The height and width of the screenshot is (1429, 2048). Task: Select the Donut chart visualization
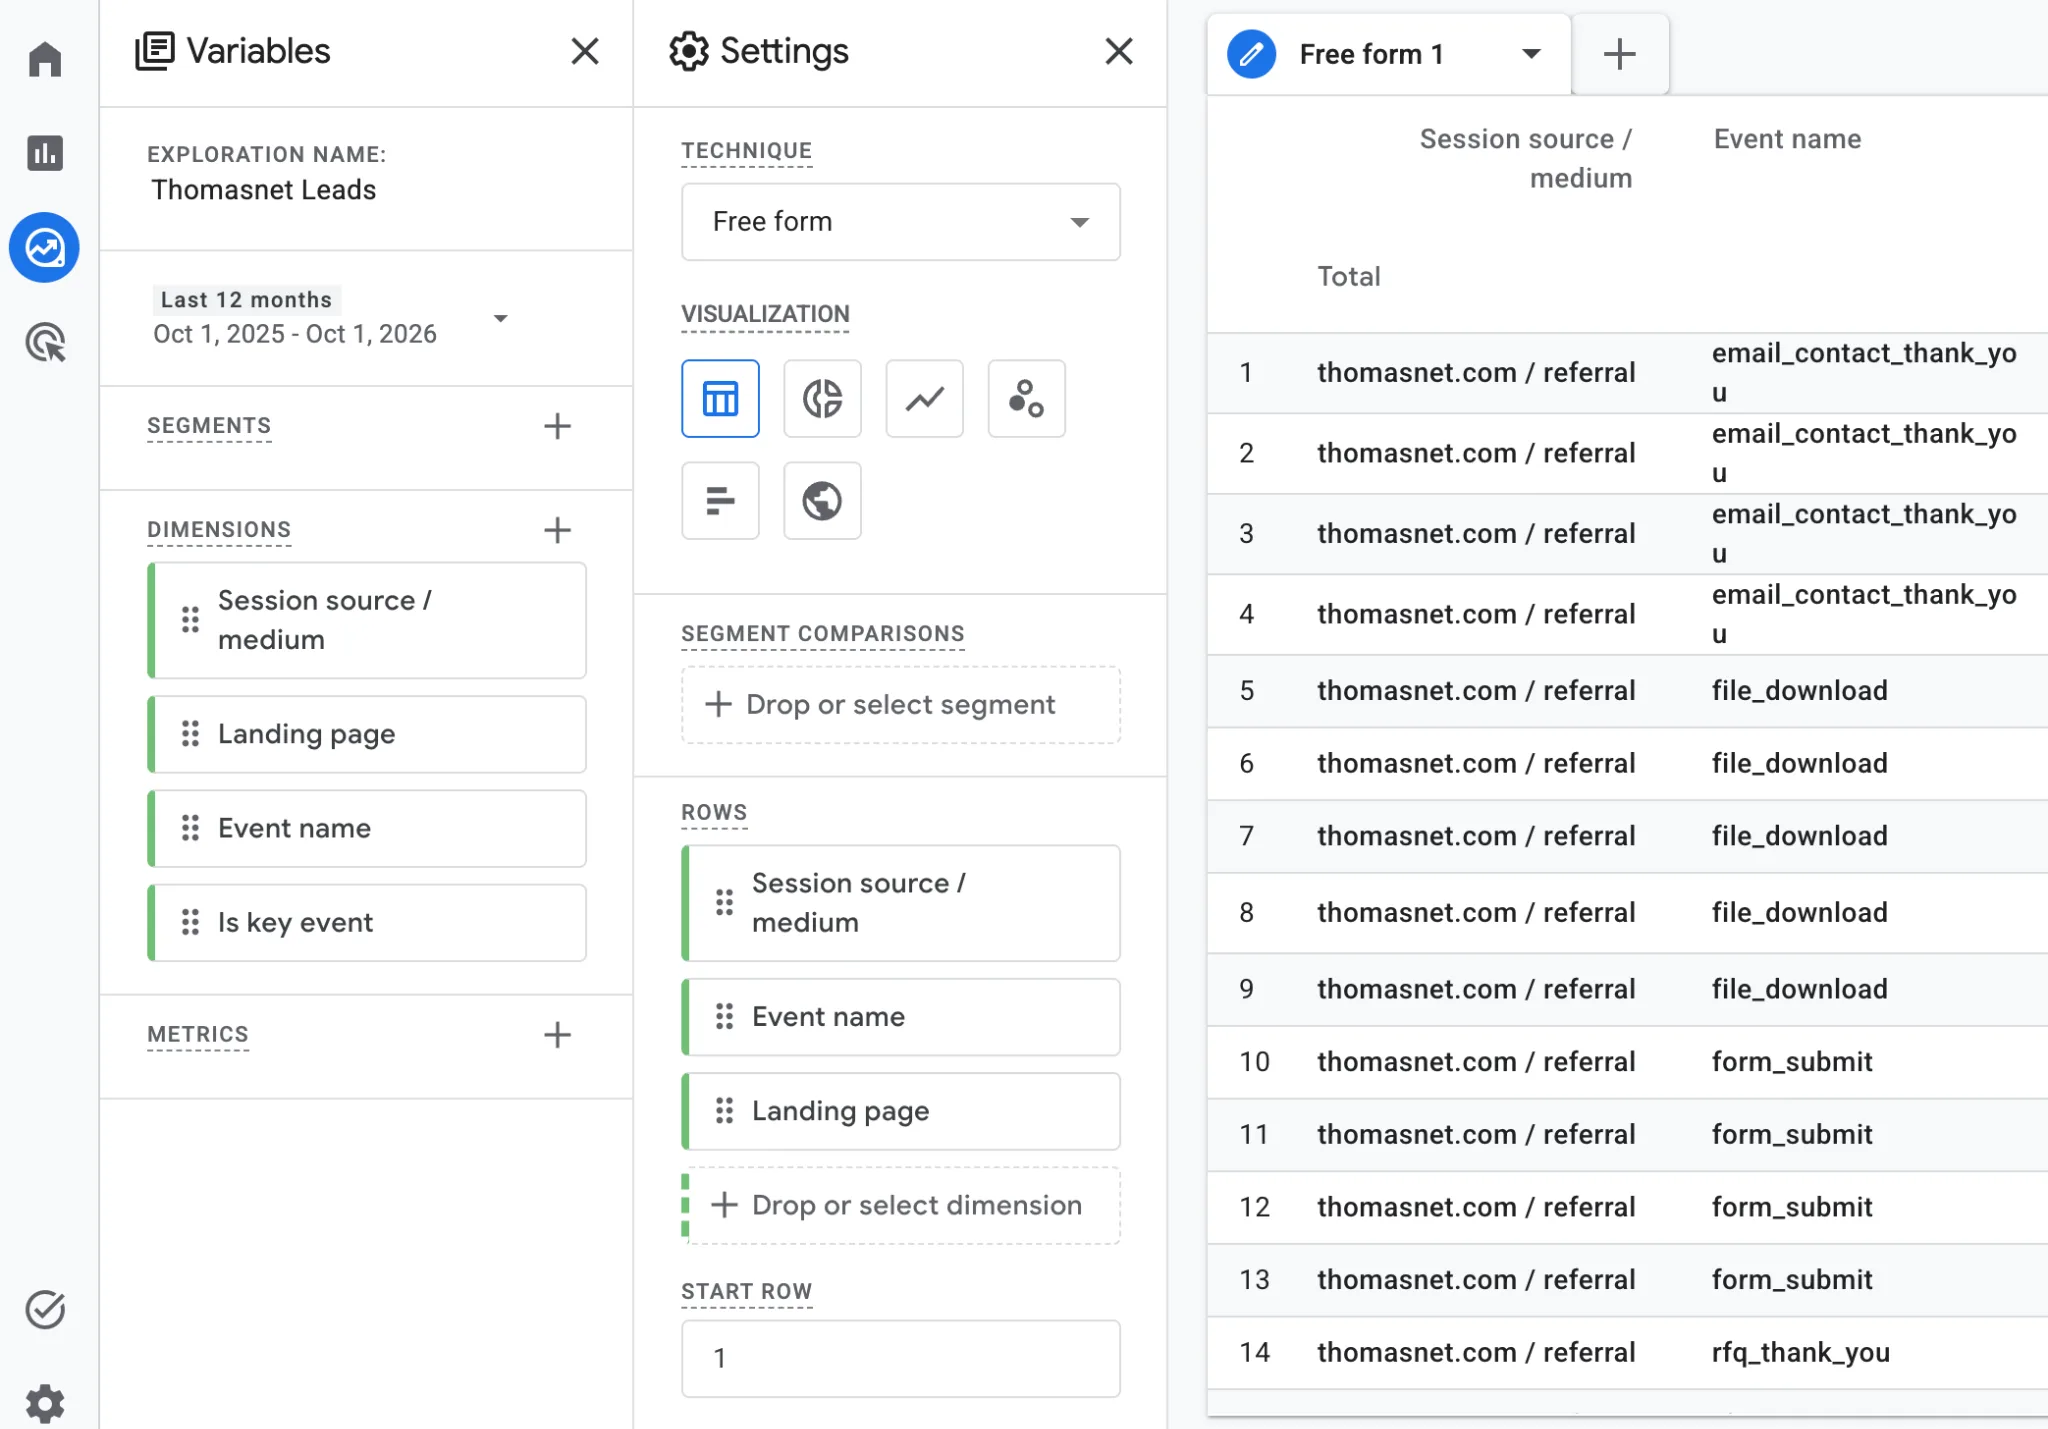(x=822, y=398)
